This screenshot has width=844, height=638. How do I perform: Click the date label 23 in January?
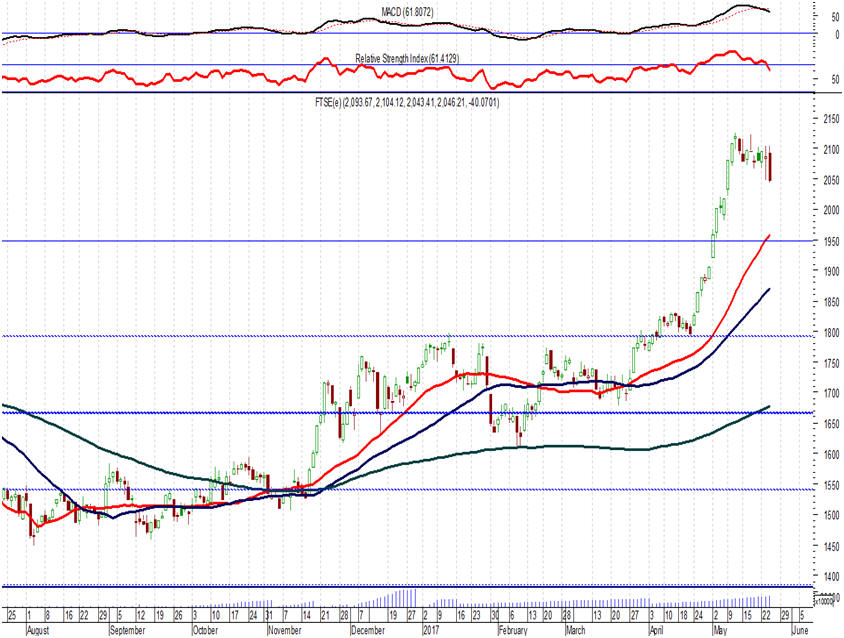476,615
